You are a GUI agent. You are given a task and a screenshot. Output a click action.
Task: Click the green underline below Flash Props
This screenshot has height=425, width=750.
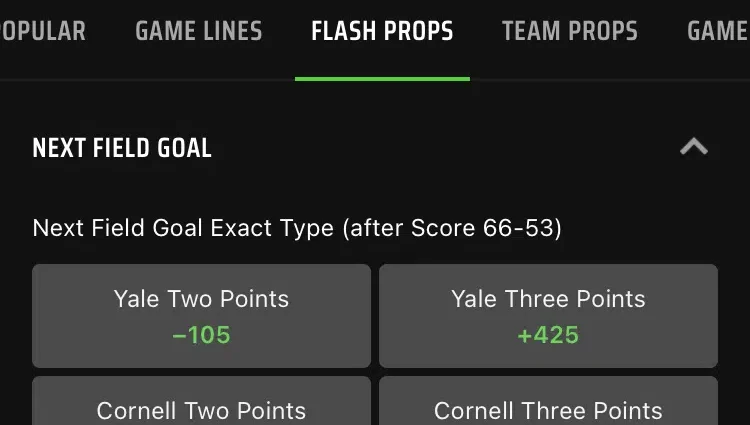[x=382, y=78]
